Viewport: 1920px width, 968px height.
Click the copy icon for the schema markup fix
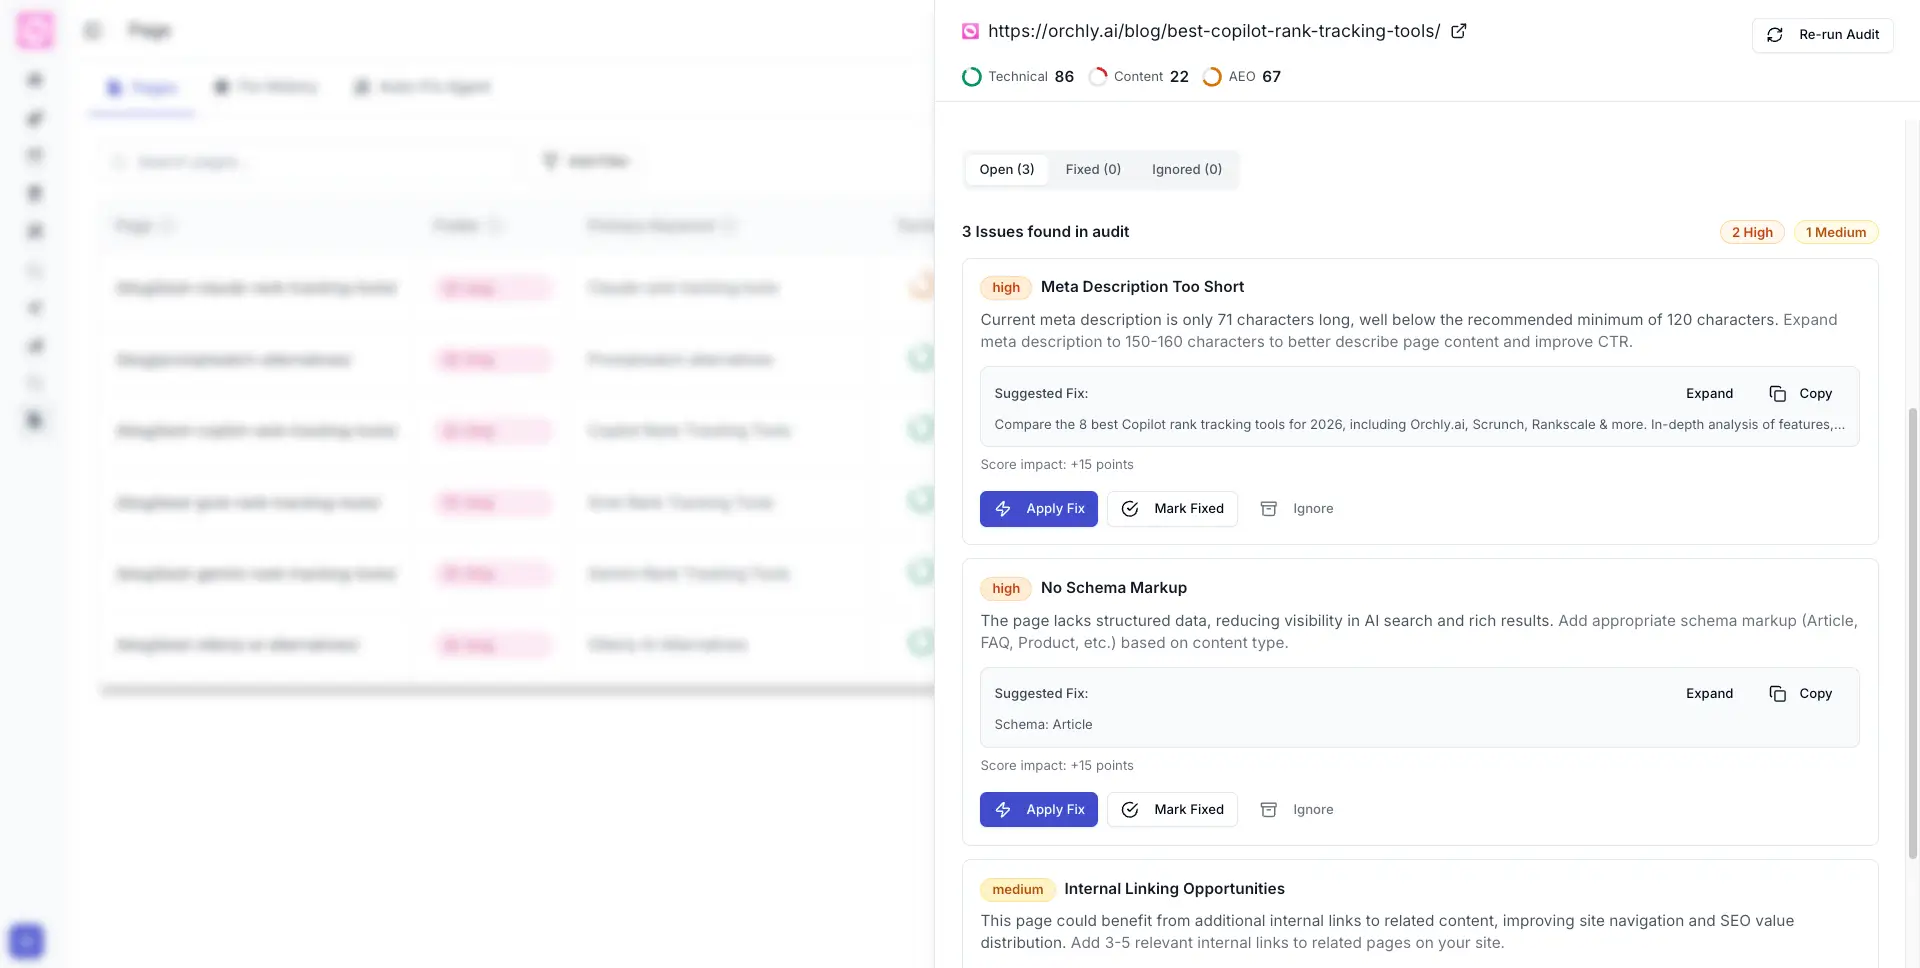[x=1779, y=693]
